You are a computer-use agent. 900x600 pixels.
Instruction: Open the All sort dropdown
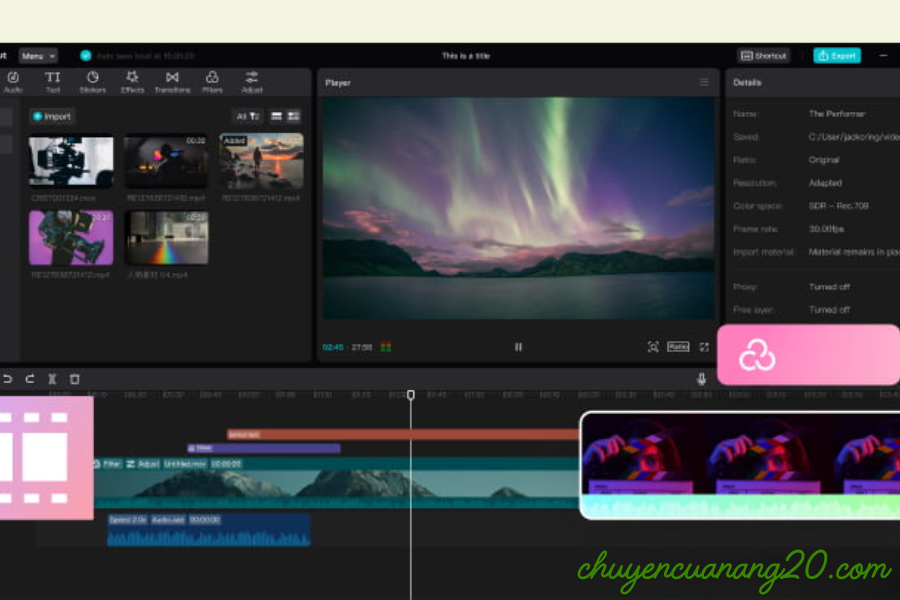[x=247, y=116]
